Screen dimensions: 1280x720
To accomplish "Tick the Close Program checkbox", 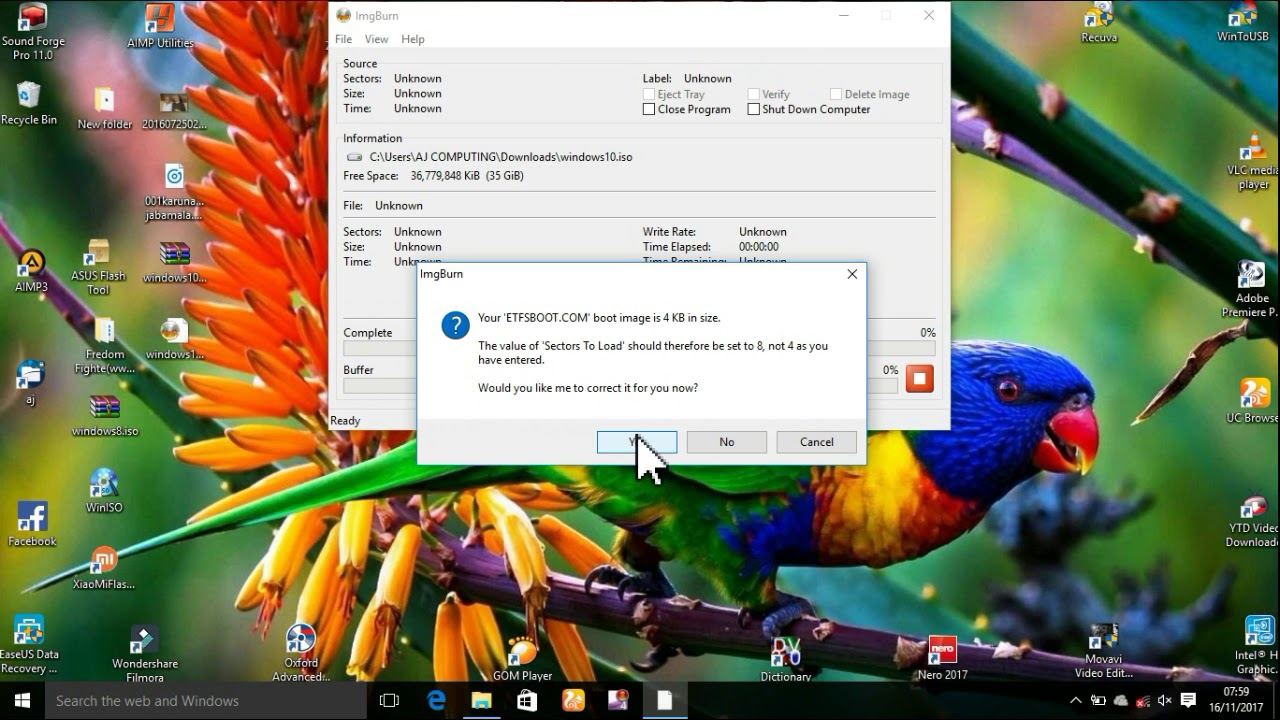I will [649, 109].
